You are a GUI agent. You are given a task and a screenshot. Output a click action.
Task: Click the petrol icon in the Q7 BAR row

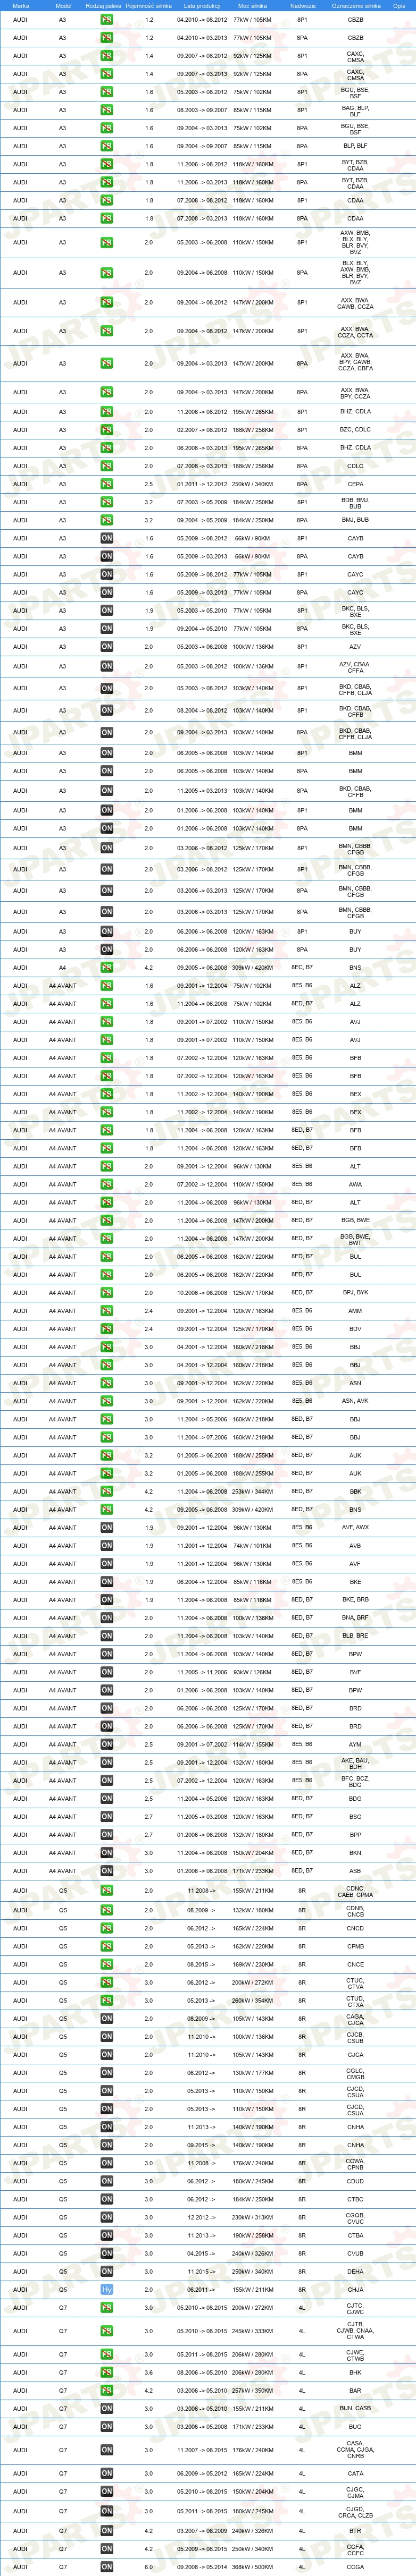(x=106, y=2390)
